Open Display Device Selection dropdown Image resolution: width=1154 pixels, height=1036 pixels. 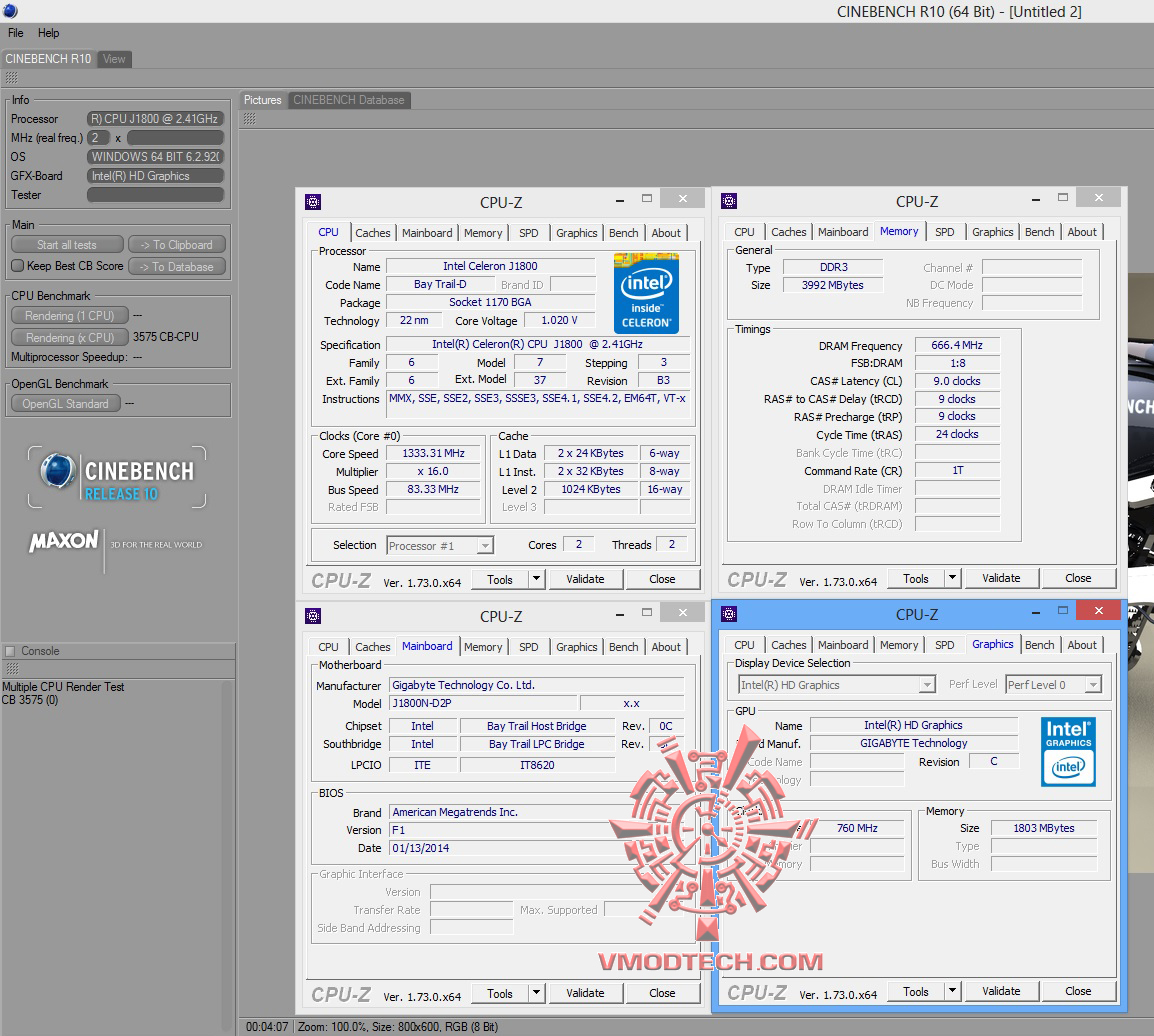[926, 685]
